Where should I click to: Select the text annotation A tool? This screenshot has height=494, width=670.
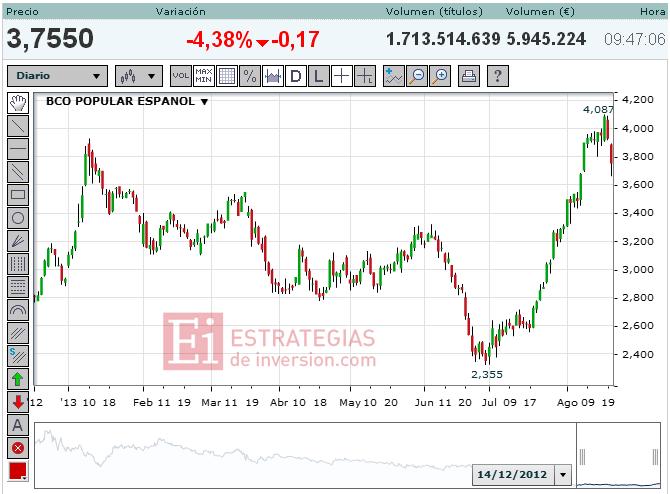point(18,425)
